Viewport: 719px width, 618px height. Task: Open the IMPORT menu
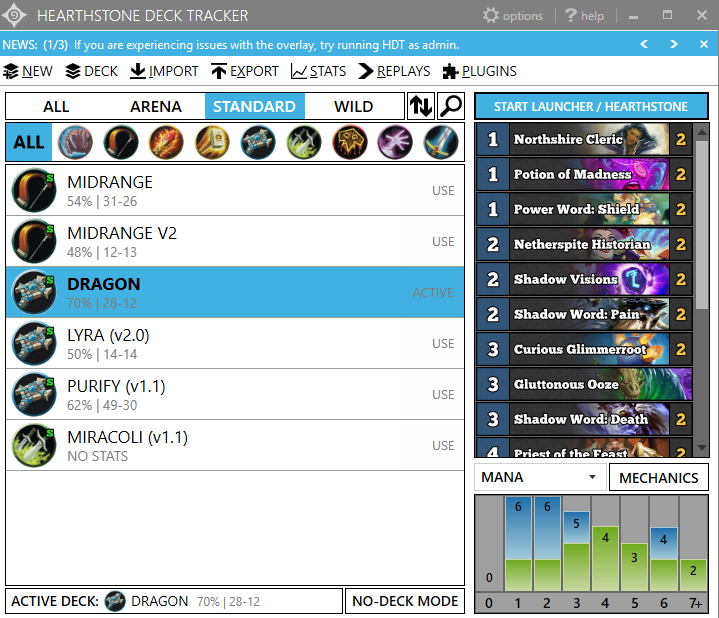[x=164, y=71]
